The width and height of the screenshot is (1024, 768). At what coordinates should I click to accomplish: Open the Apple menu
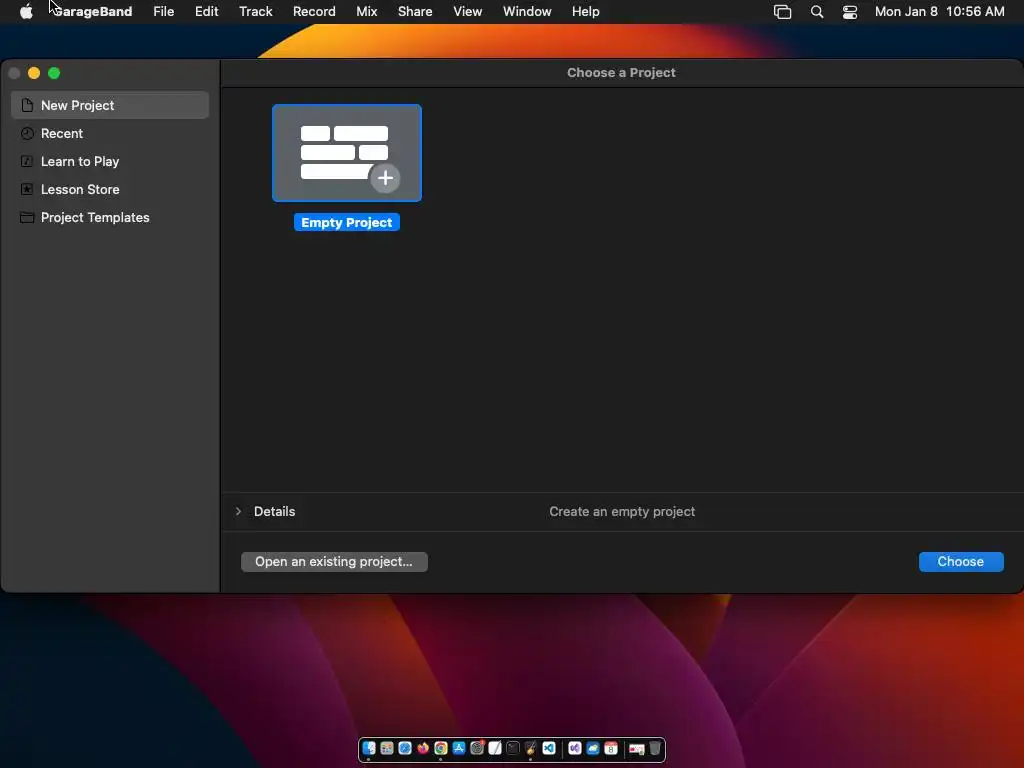26,11
